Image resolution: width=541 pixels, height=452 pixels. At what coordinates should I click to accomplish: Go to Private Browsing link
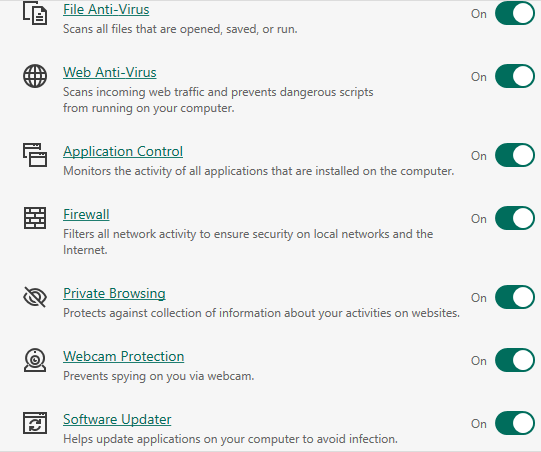(x=114, y=294)
